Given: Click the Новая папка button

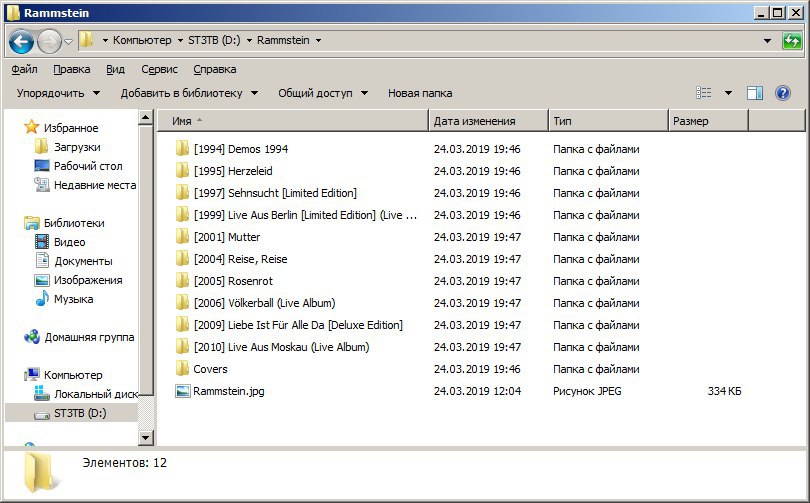Looking at the screenshot, I should click(420, 93).
